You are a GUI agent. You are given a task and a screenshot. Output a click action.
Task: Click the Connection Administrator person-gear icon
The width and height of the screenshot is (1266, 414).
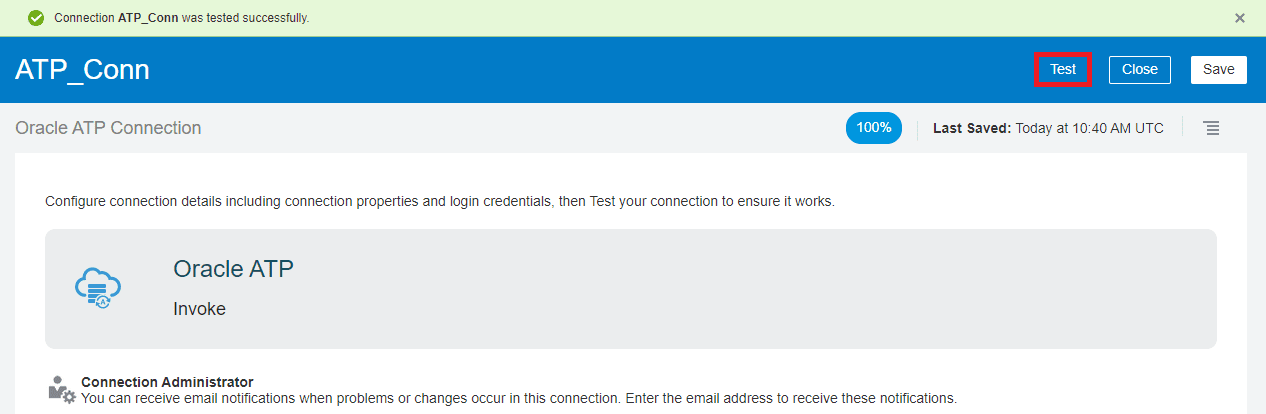pyautogui.click(x=61, y=390)
